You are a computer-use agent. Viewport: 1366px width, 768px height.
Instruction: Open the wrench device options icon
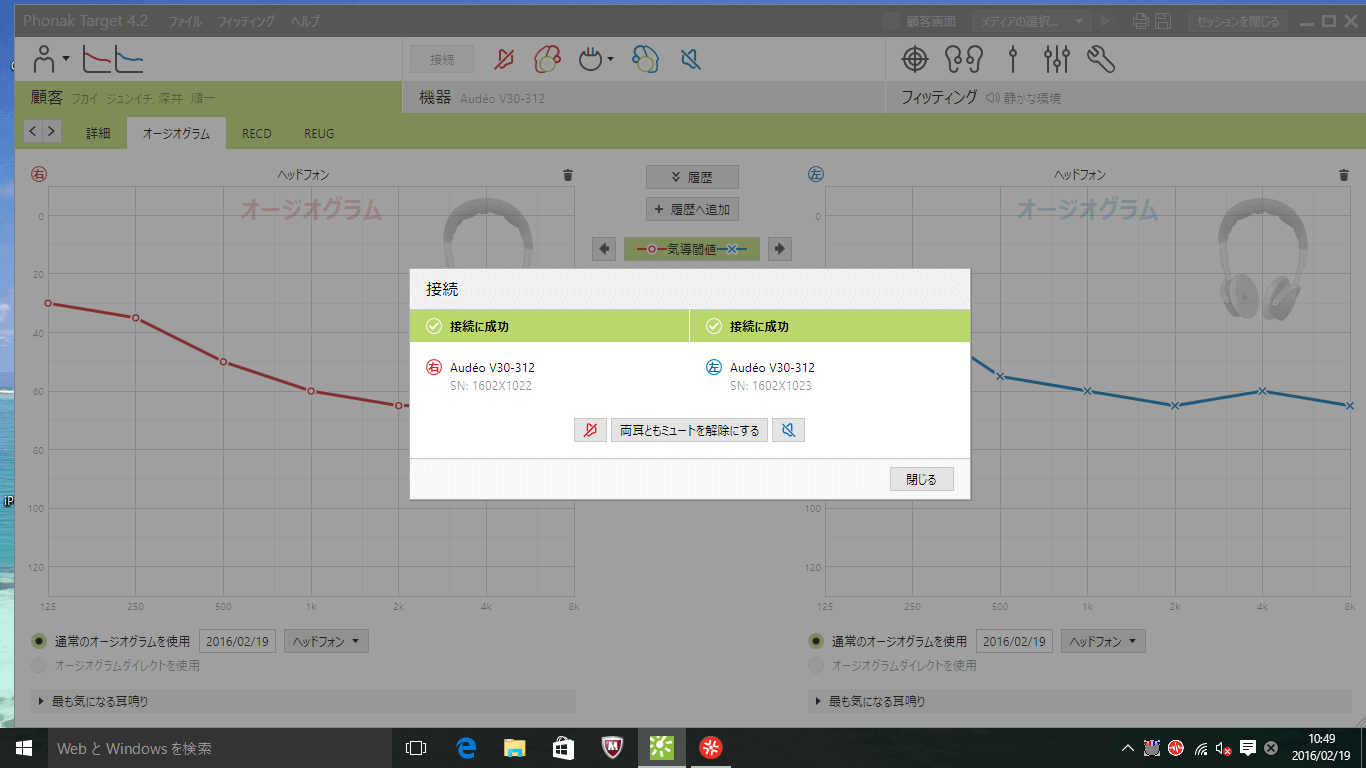pyautogui.click(x=1101, y=60)
